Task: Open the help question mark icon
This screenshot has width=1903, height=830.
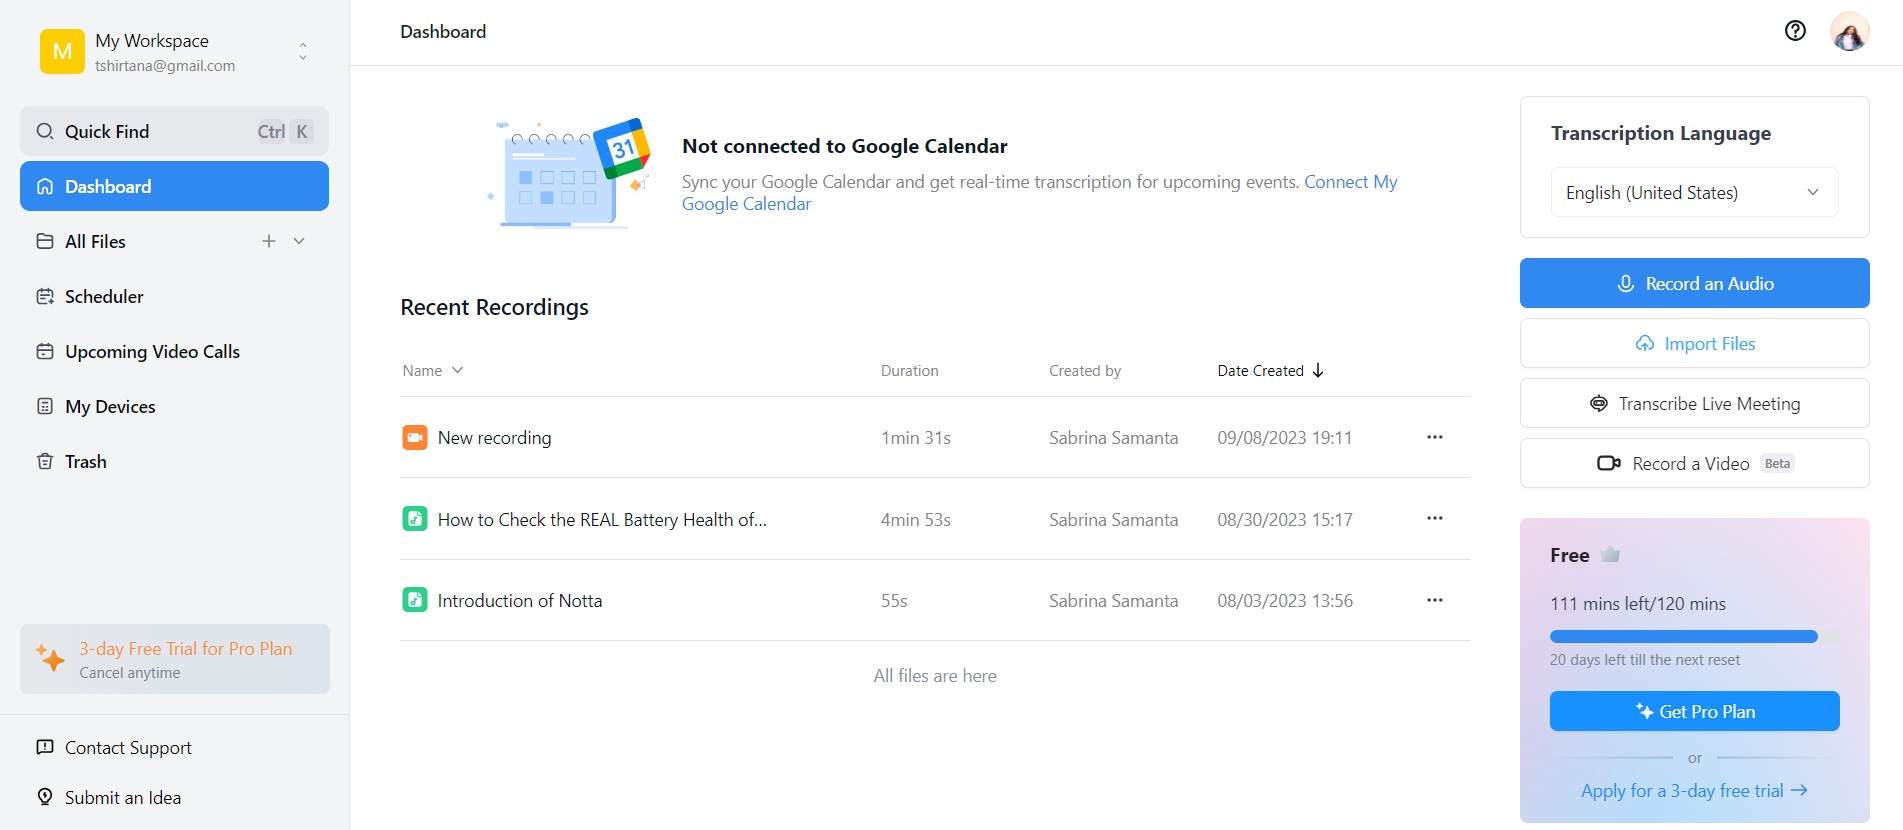Action: (x=1795, y=31)
